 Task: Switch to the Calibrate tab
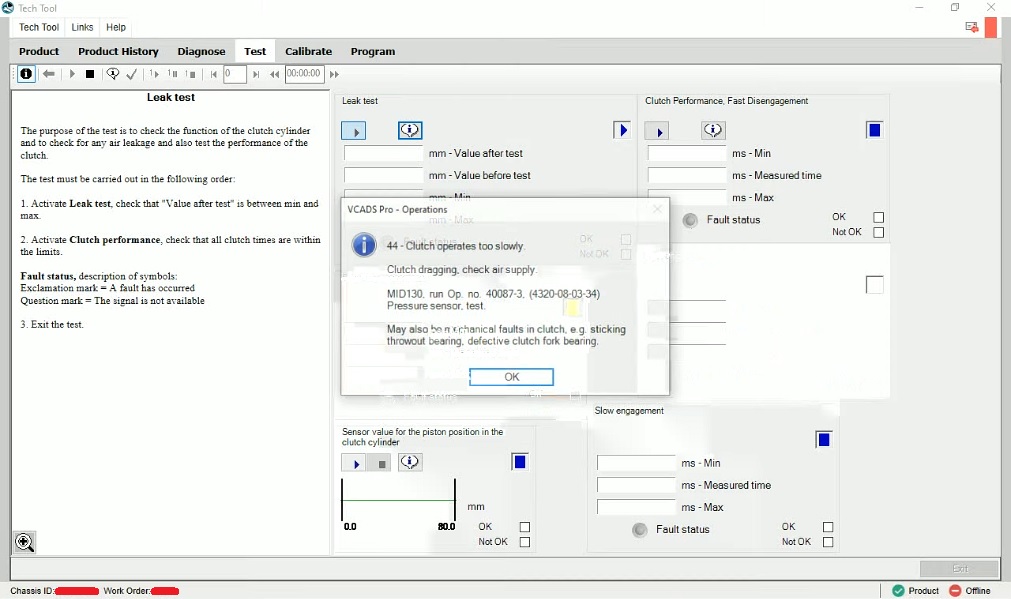(308, 51)
